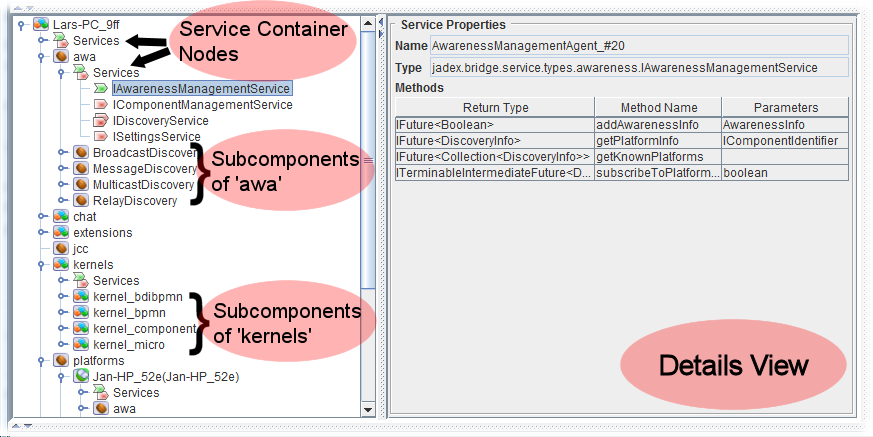
Task: Click the awa component icon
Action: 61,57
